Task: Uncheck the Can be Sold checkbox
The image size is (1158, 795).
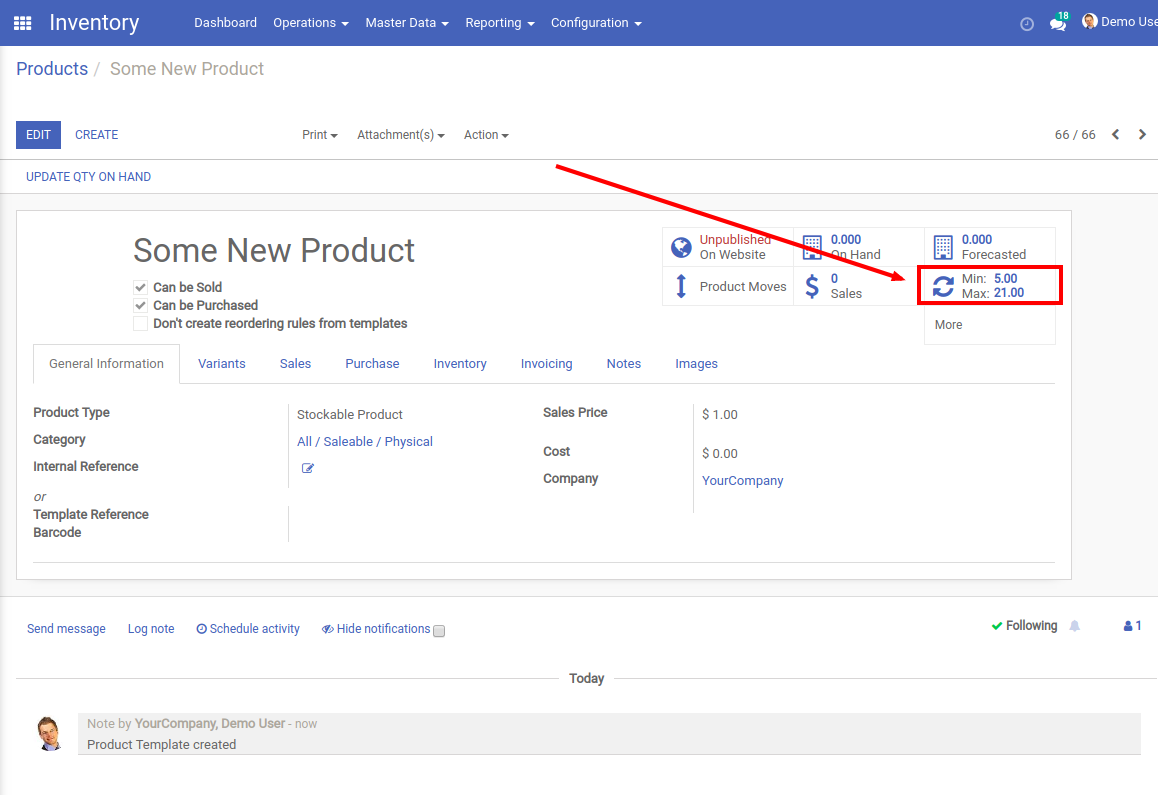Action: pos(140,287)
